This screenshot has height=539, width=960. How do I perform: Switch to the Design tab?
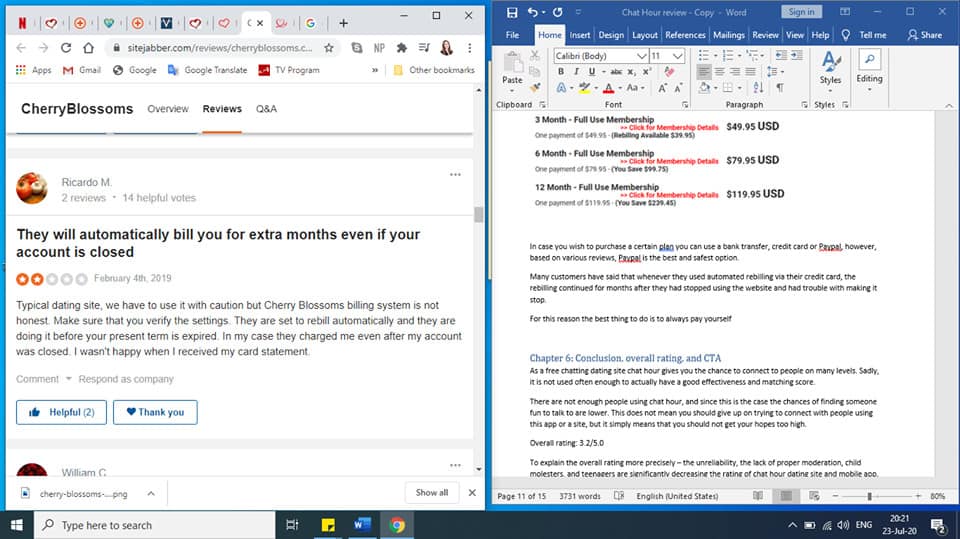click(611, 35)
